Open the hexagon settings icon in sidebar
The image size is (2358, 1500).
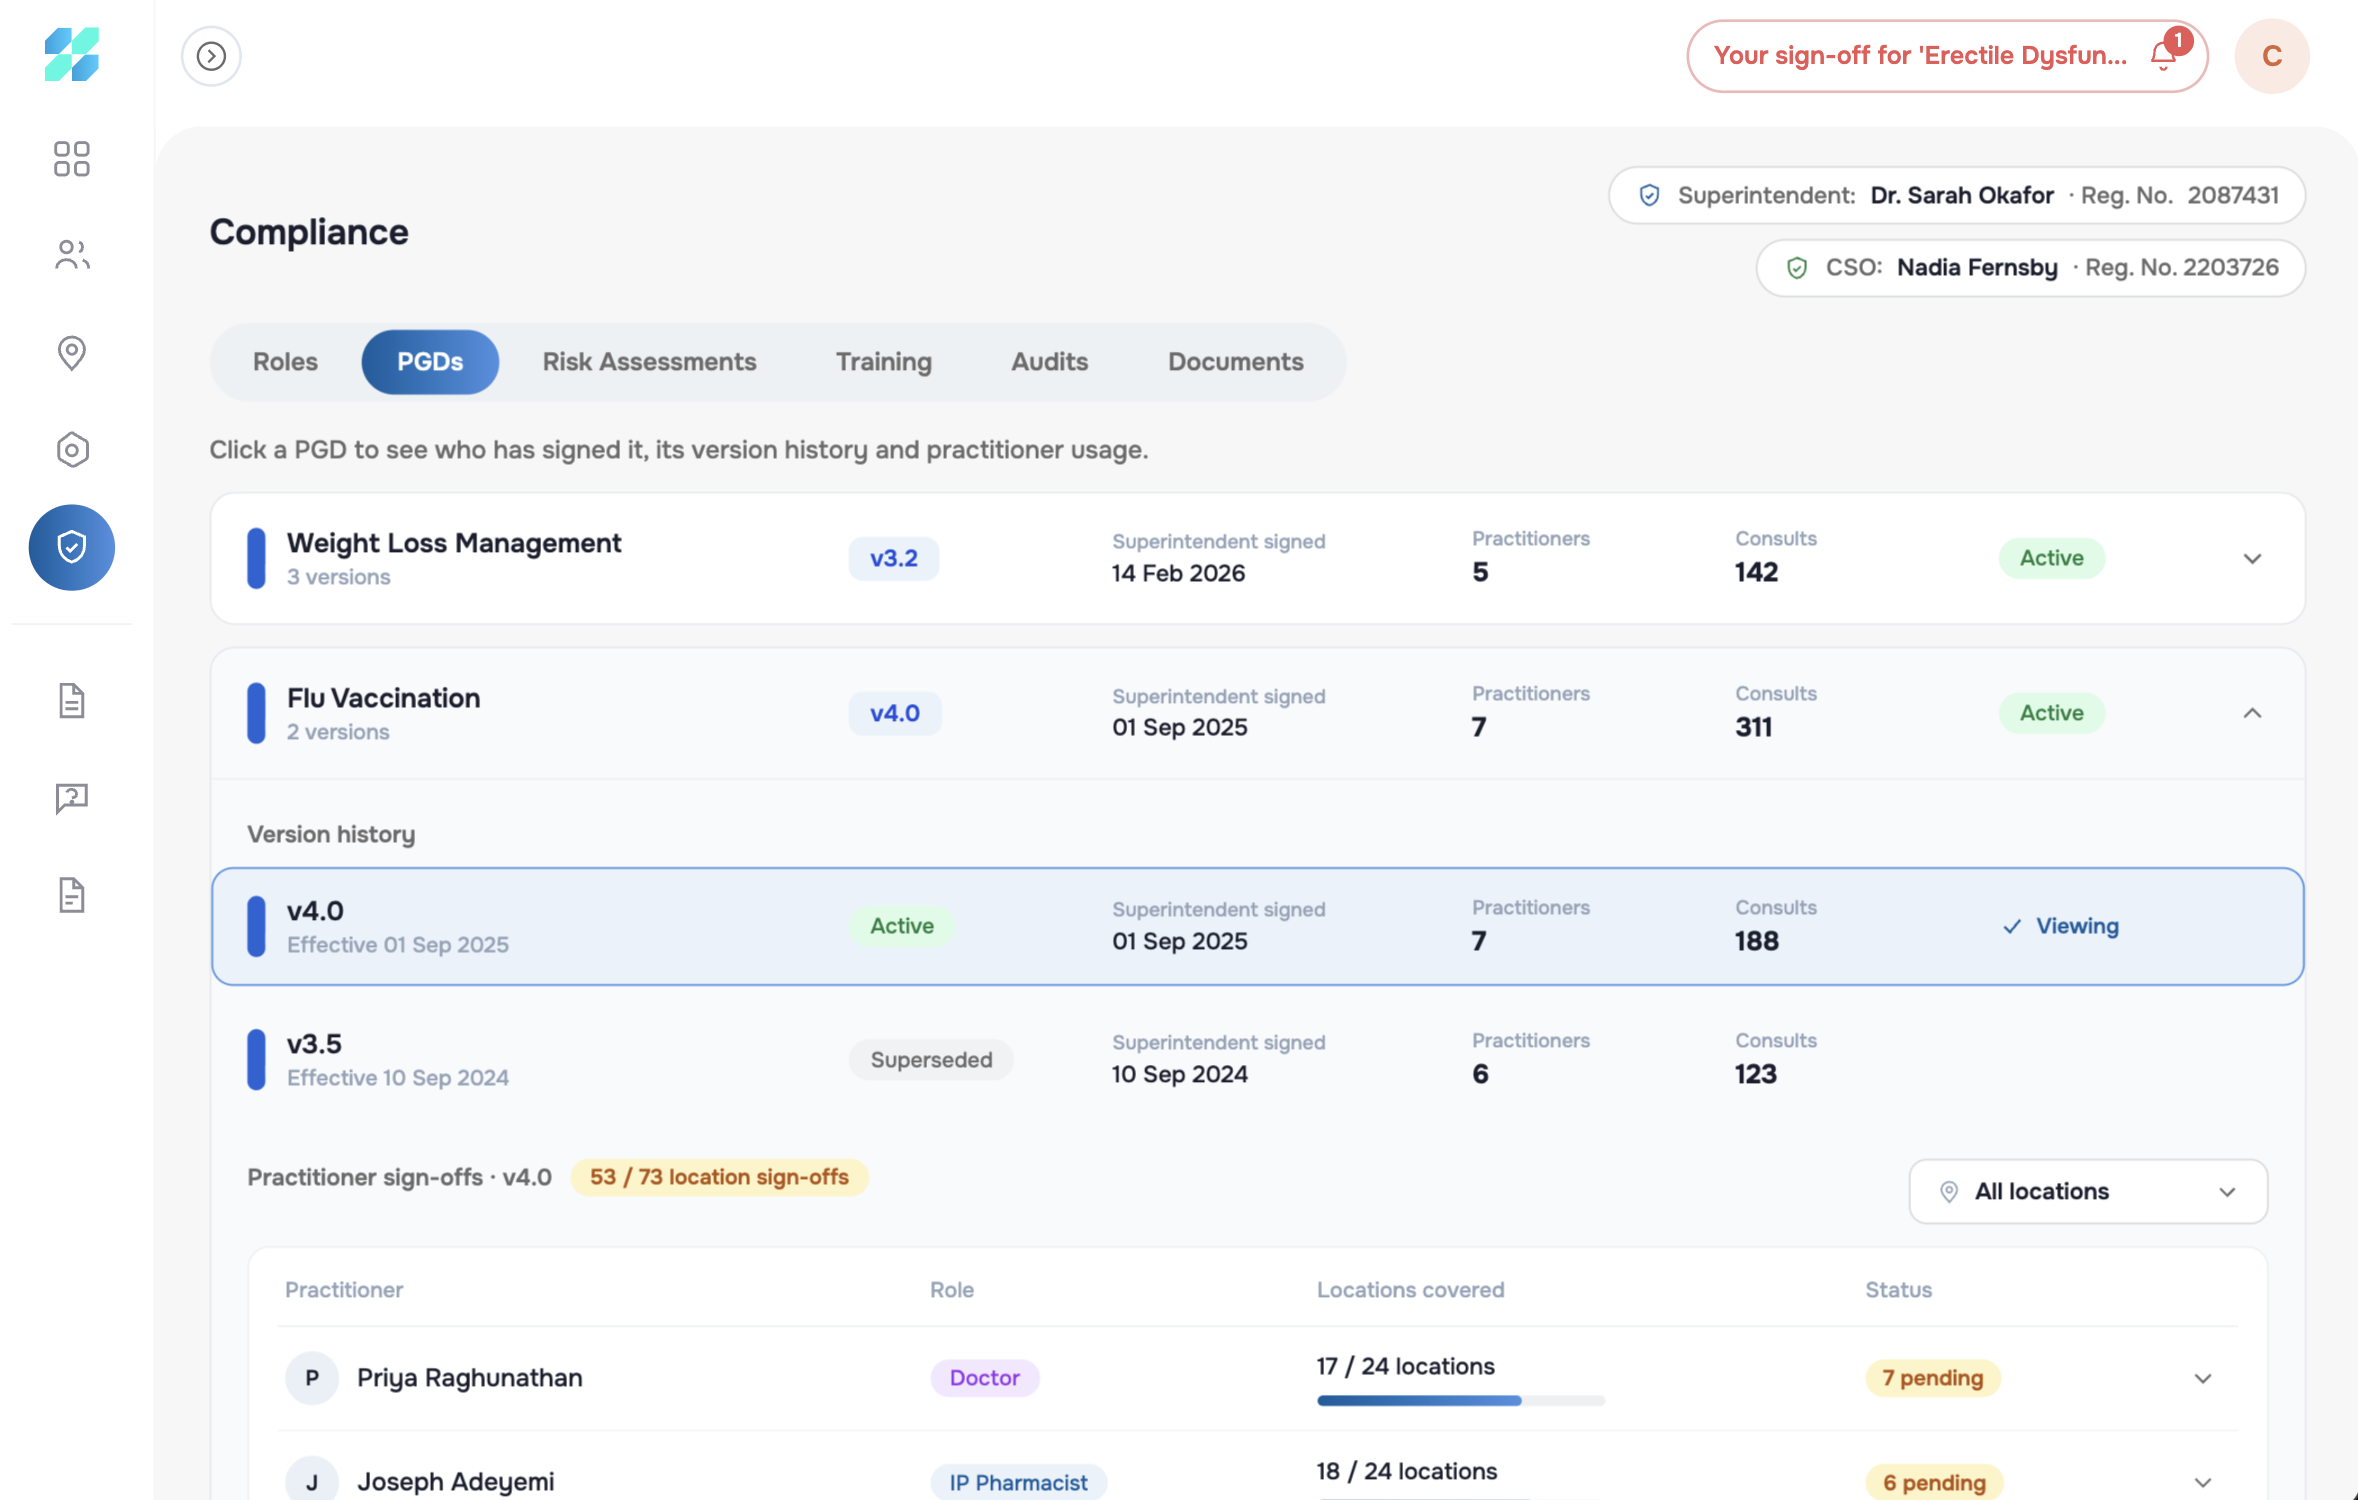(x=71, y=449)
